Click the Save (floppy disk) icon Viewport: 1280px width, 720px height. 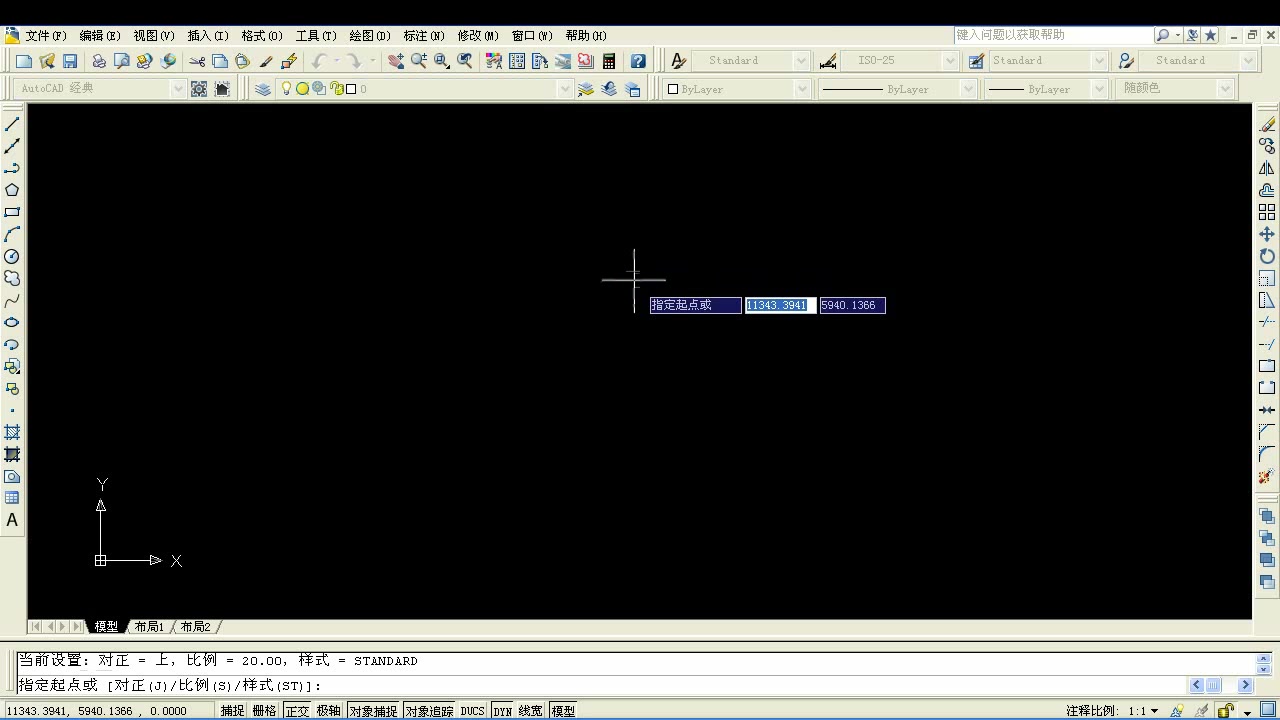click(x=70, y=61)
